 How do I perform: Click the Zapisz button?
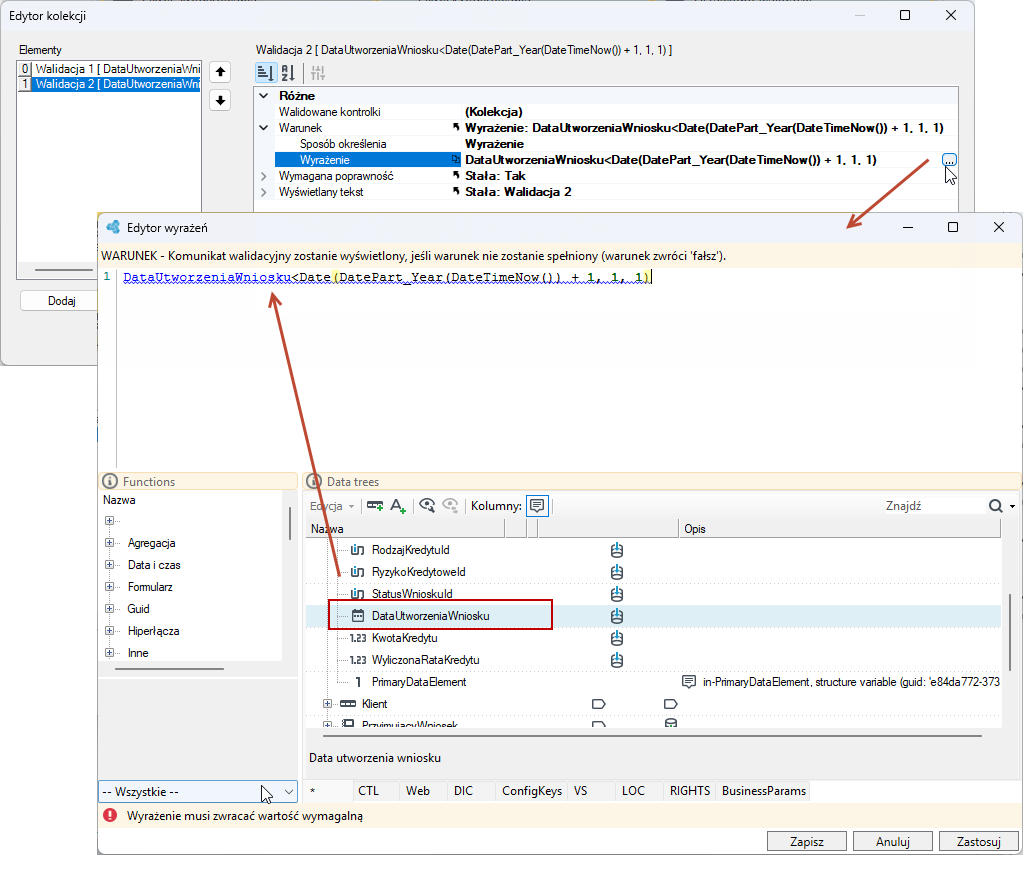click(806, 841)
